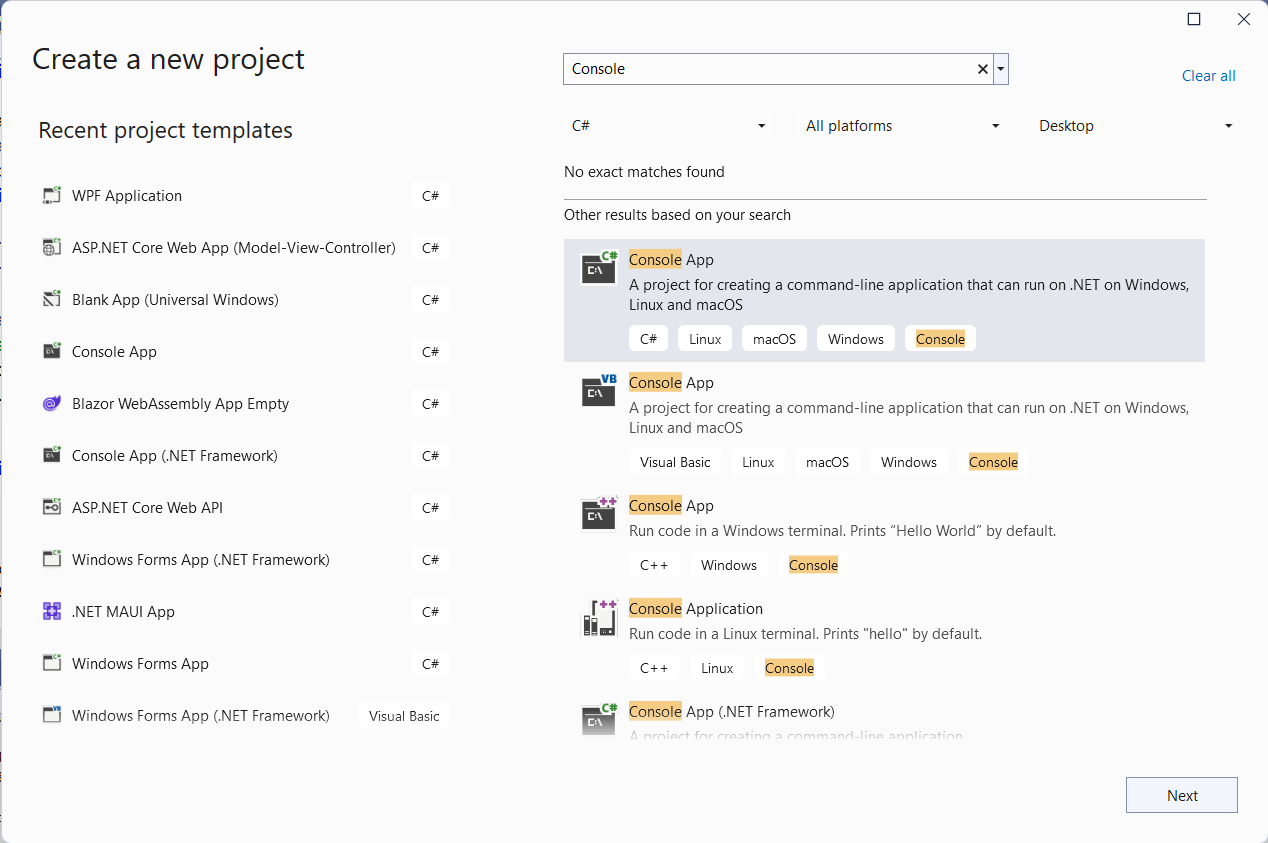
Task: Select the ASP.NET Core Web App MVC icon
Action: tap(52, 248)
